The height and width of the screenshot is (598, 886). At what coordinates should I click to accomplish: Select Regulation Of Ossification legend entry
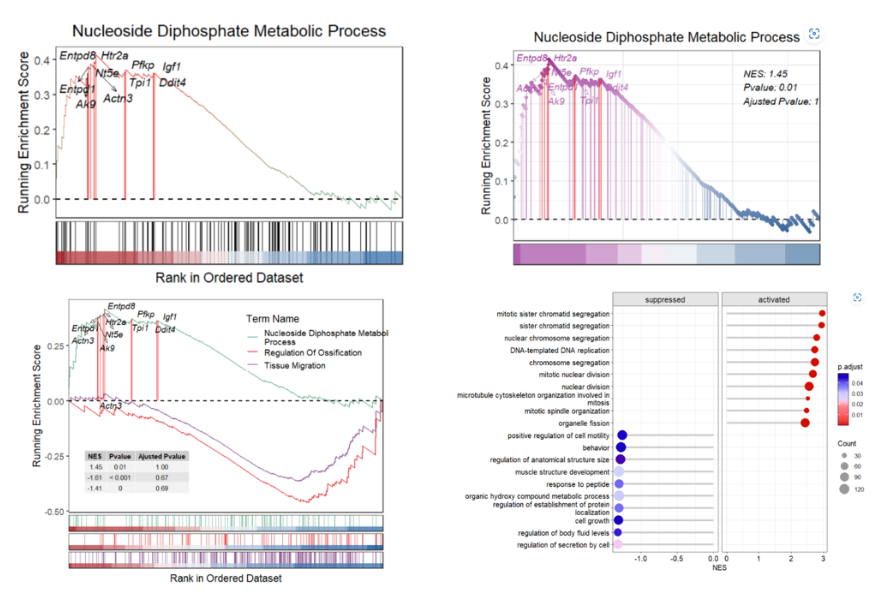point(313,353)
